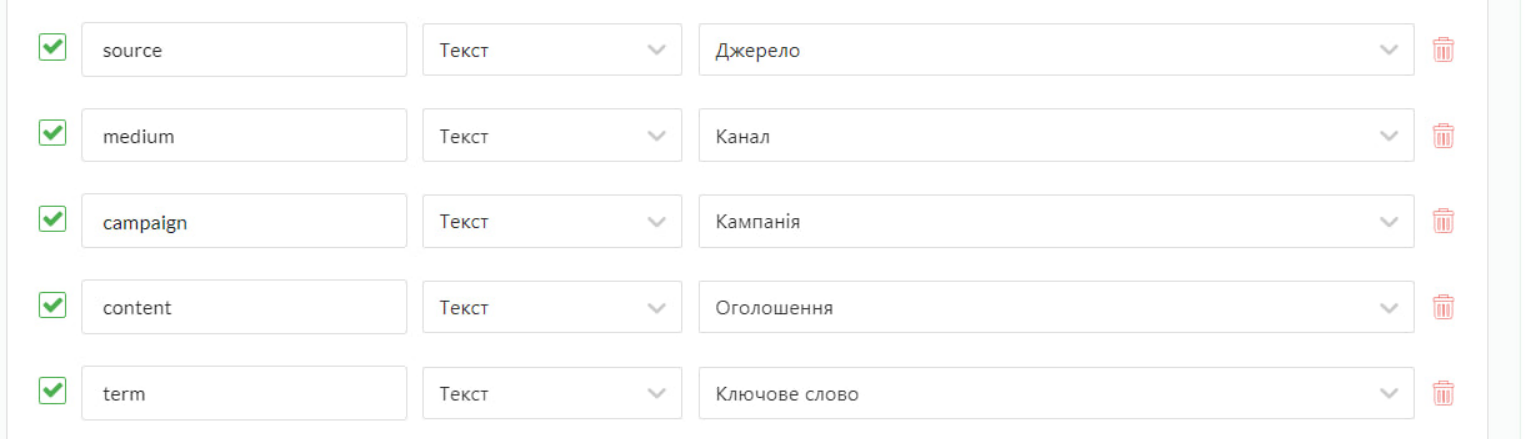Click the content name input field
This screenshot has width=1528, height=439.
[243, 307]
